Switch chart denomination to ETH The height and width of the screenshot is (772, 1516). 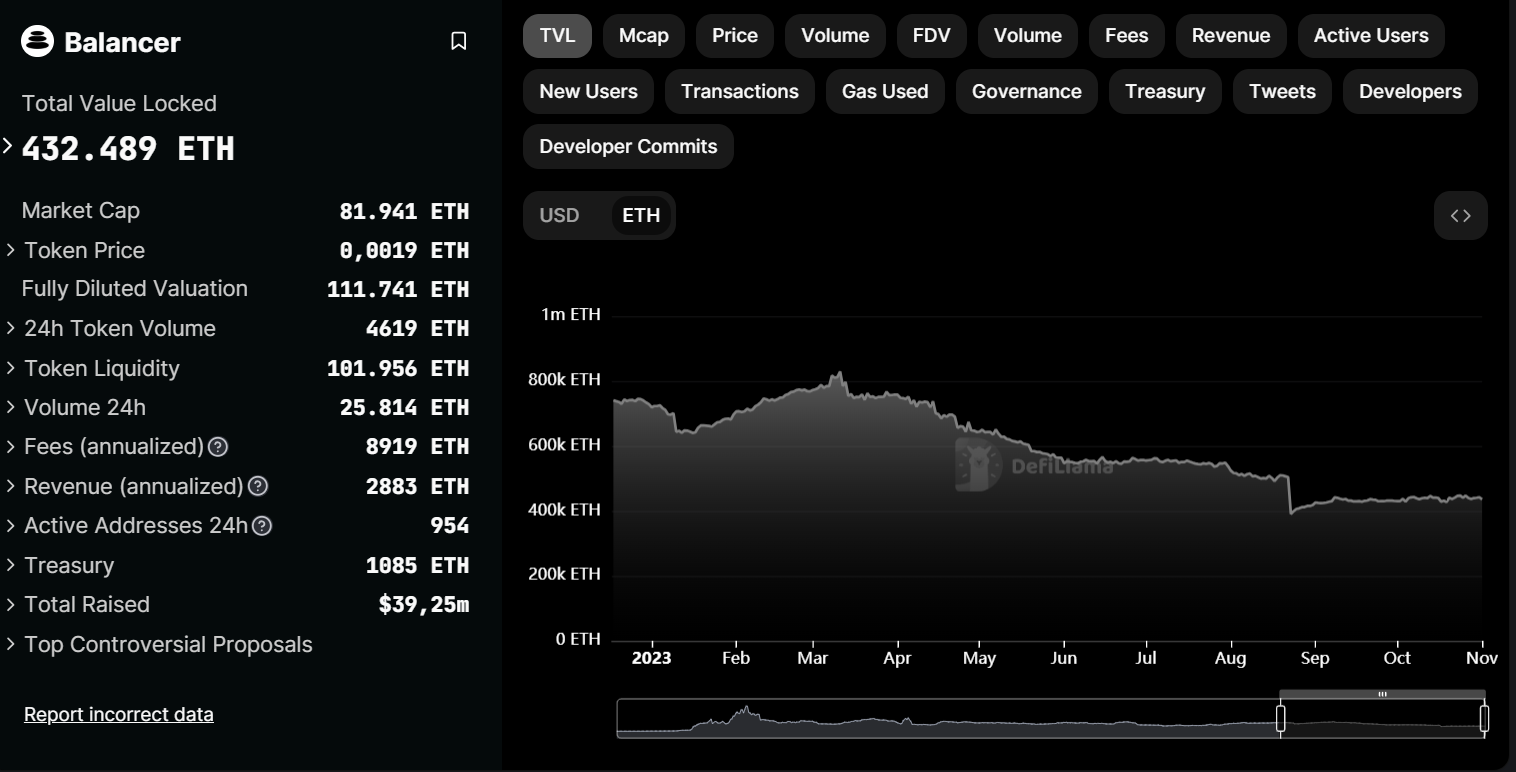pyautogui.click(x=641, y=215)
